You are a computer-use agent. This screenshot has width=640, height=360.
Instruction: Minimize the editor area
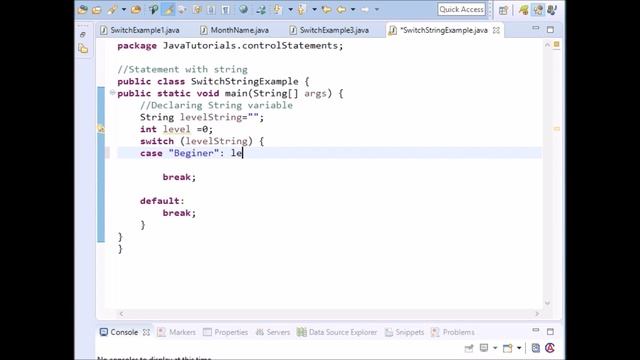(x=536, y=29)
